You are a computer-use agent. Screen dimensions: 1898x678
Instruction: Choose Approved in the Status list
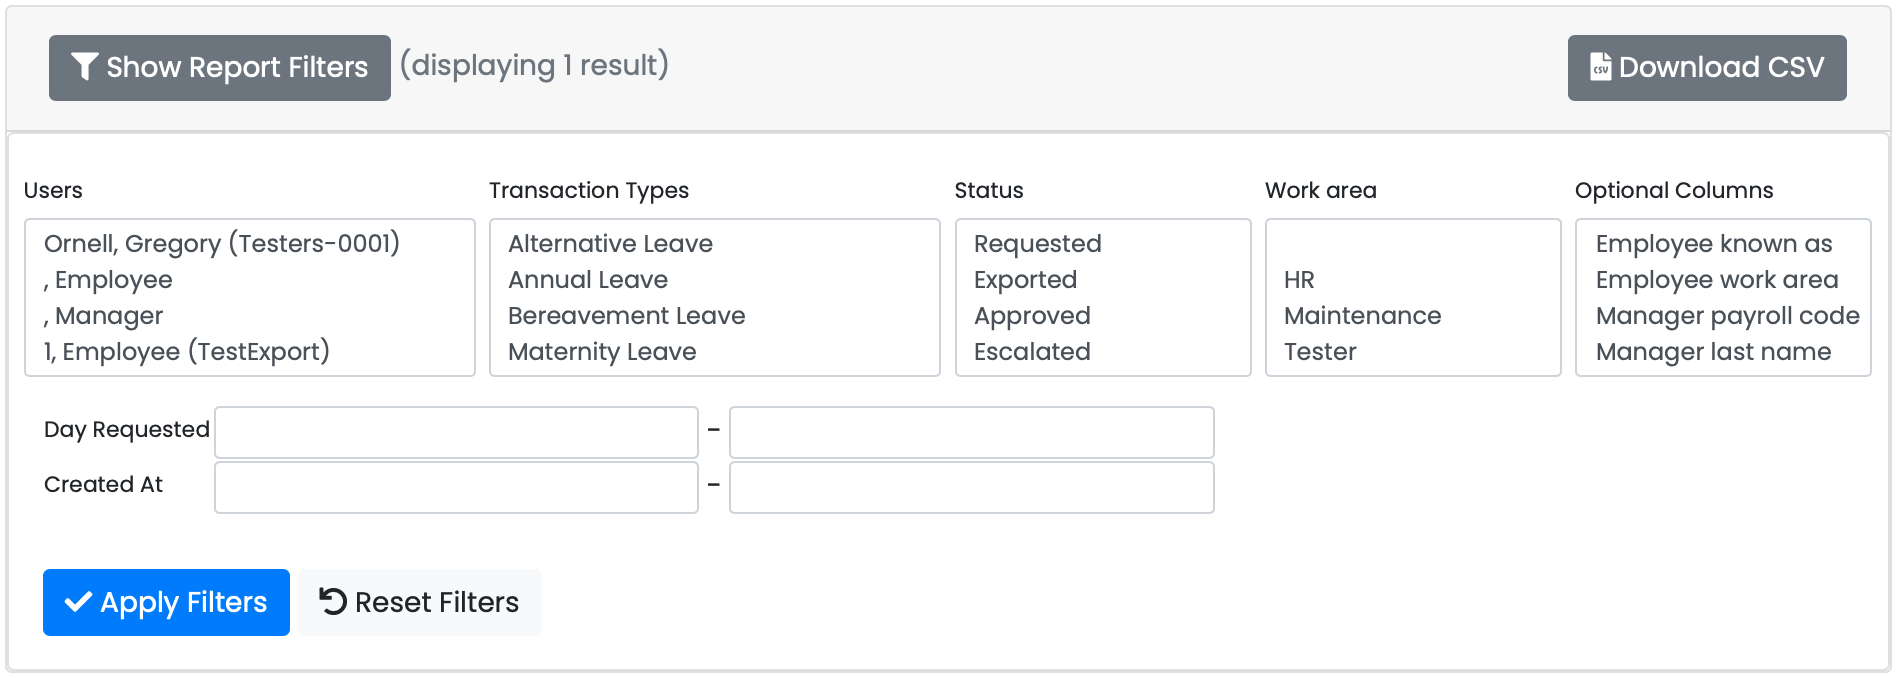(x=1032, y=315)
